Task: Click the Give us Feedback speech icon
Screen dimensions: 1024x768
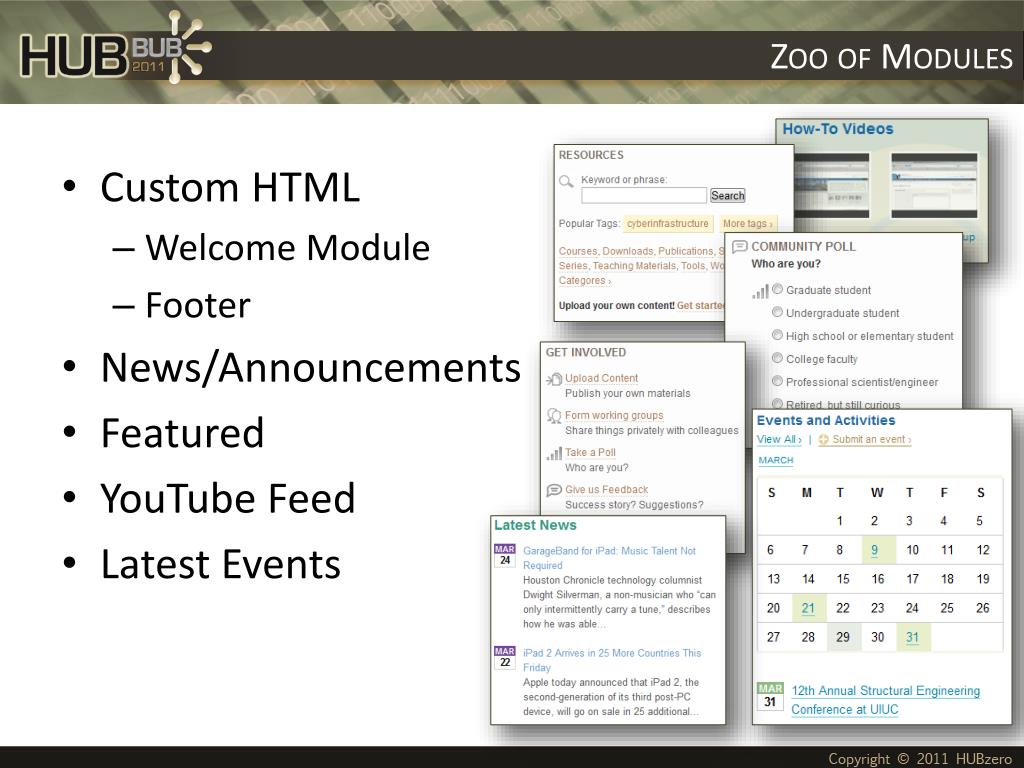Action: coord(554,490)
